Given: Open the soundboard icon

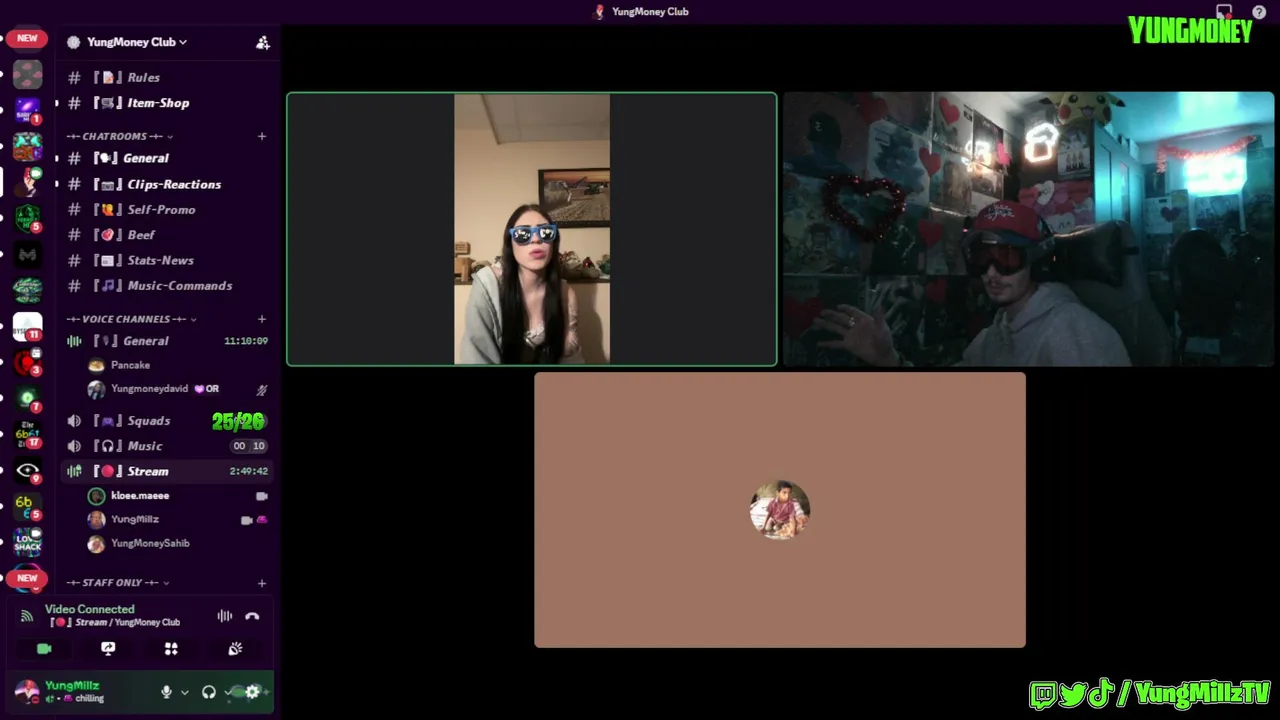Looking at the screenshot, I should coord(235,649).
